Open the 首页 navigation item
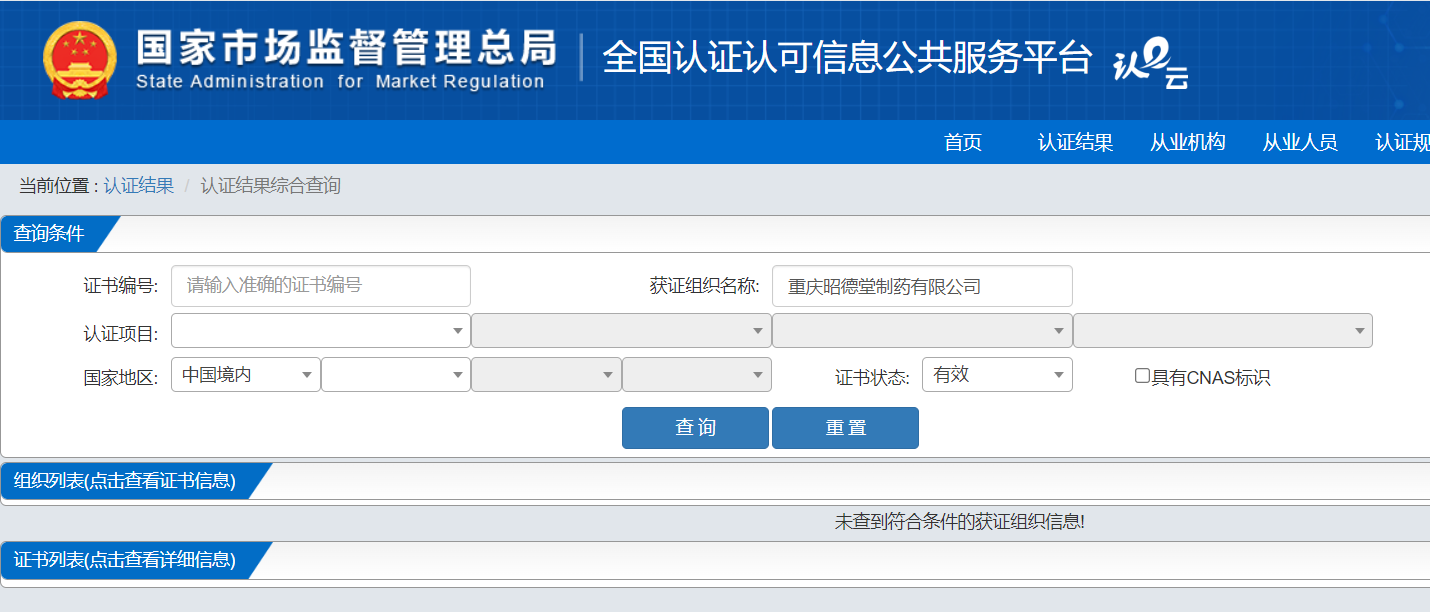This screenshot has width=1430, height=612. (x=963, y=142)
